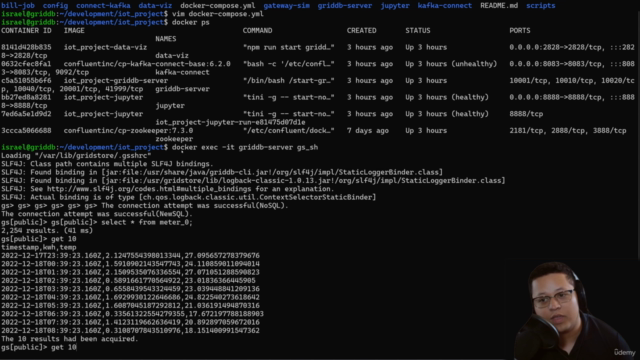Click 'docker exec -it griddb-server gs_sh' command
Viewport: 640px width, 360px height.
tap(245, 147)
